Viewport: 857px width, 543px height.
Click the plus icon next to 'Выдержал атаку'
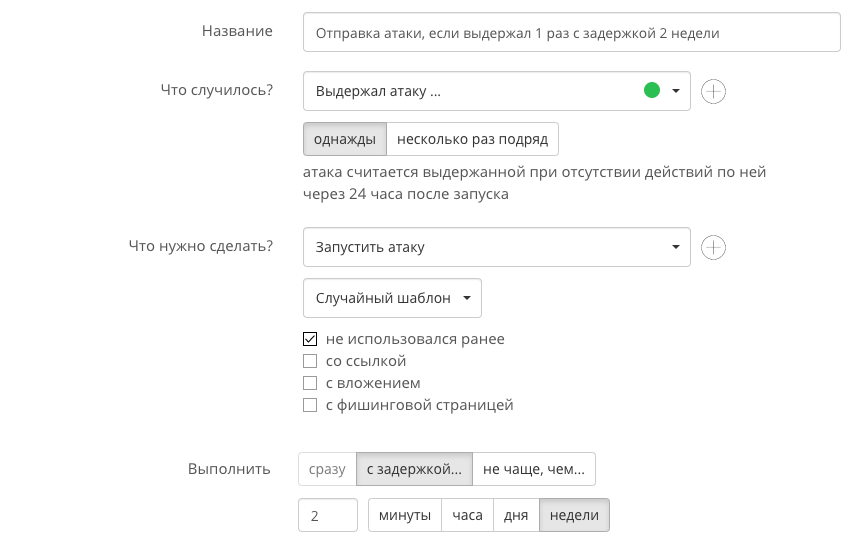click(713, 91)
